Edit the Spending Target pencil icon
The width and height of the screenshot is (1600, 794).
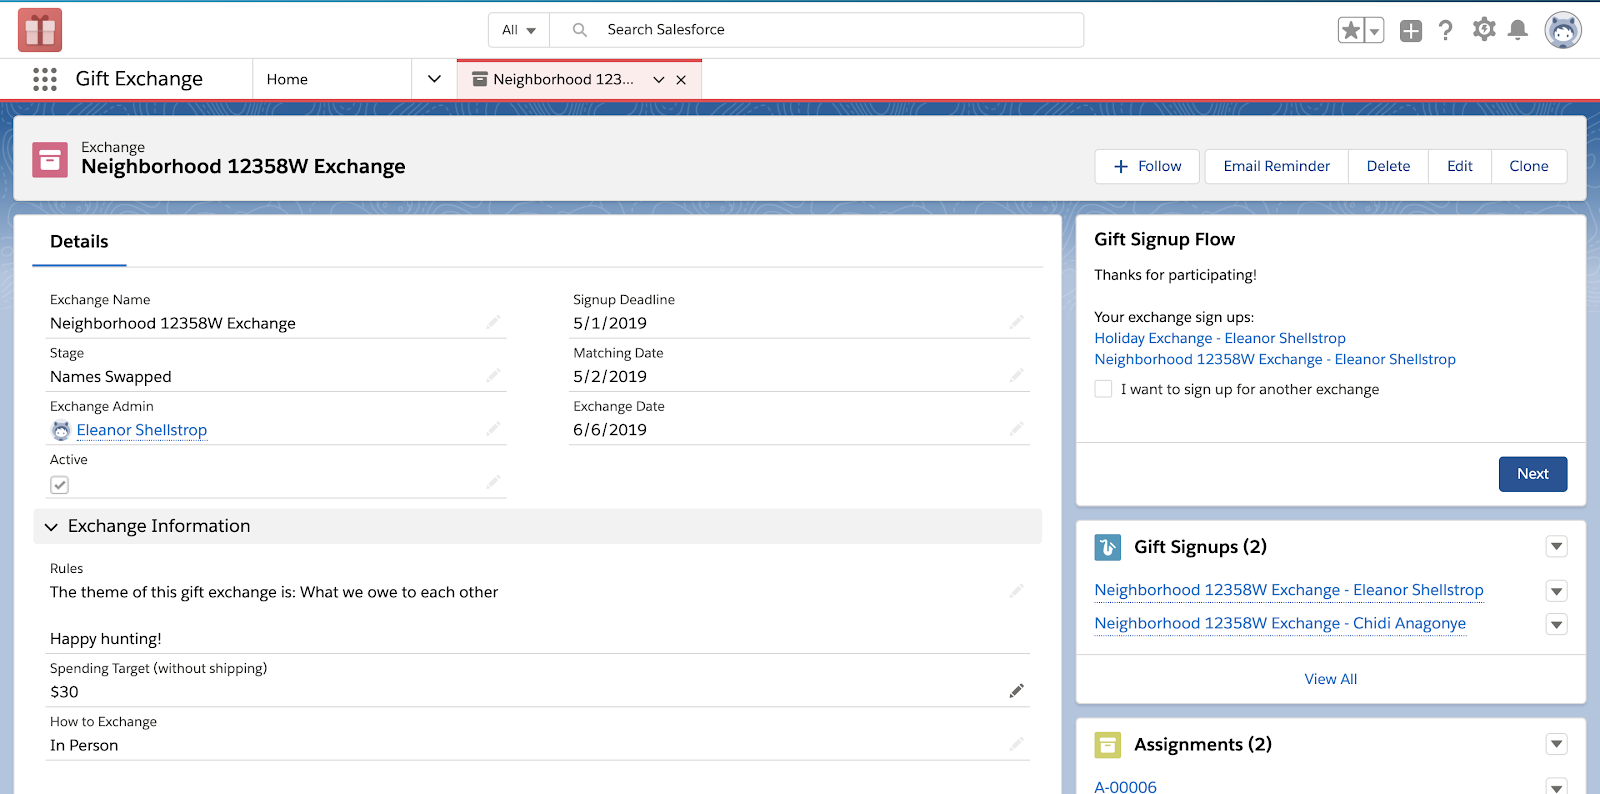pyautogui.click(x=1016, y=691)
